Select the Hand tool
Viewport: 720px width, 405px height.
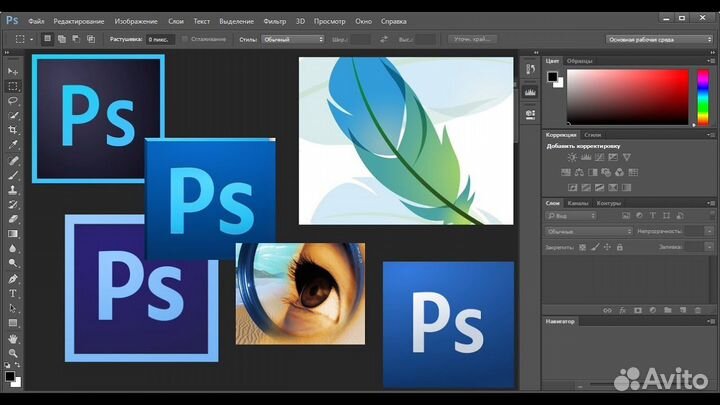click(x=13, y=339)
